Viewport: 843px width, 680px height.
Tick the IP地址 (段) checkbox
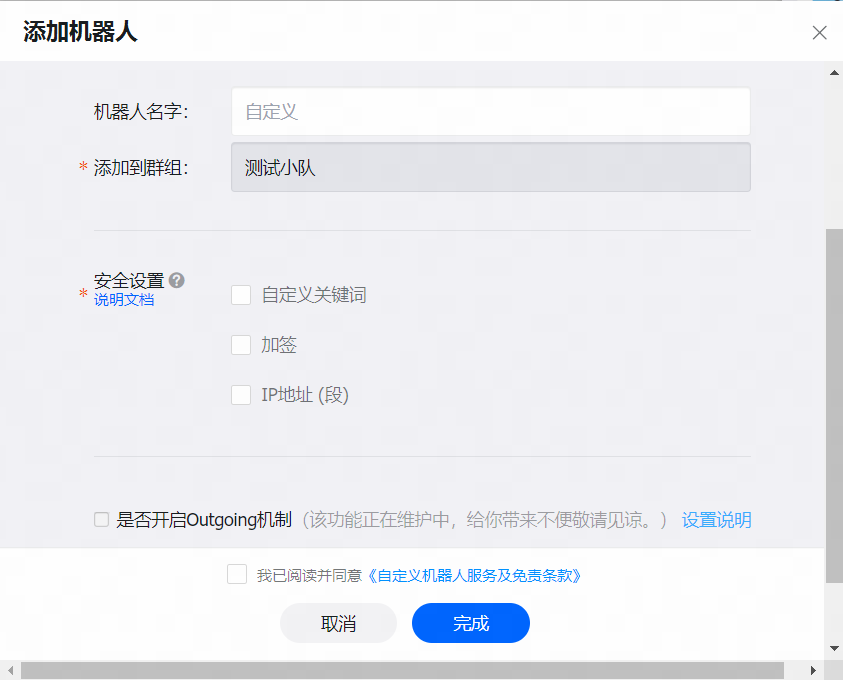[241, 395]
